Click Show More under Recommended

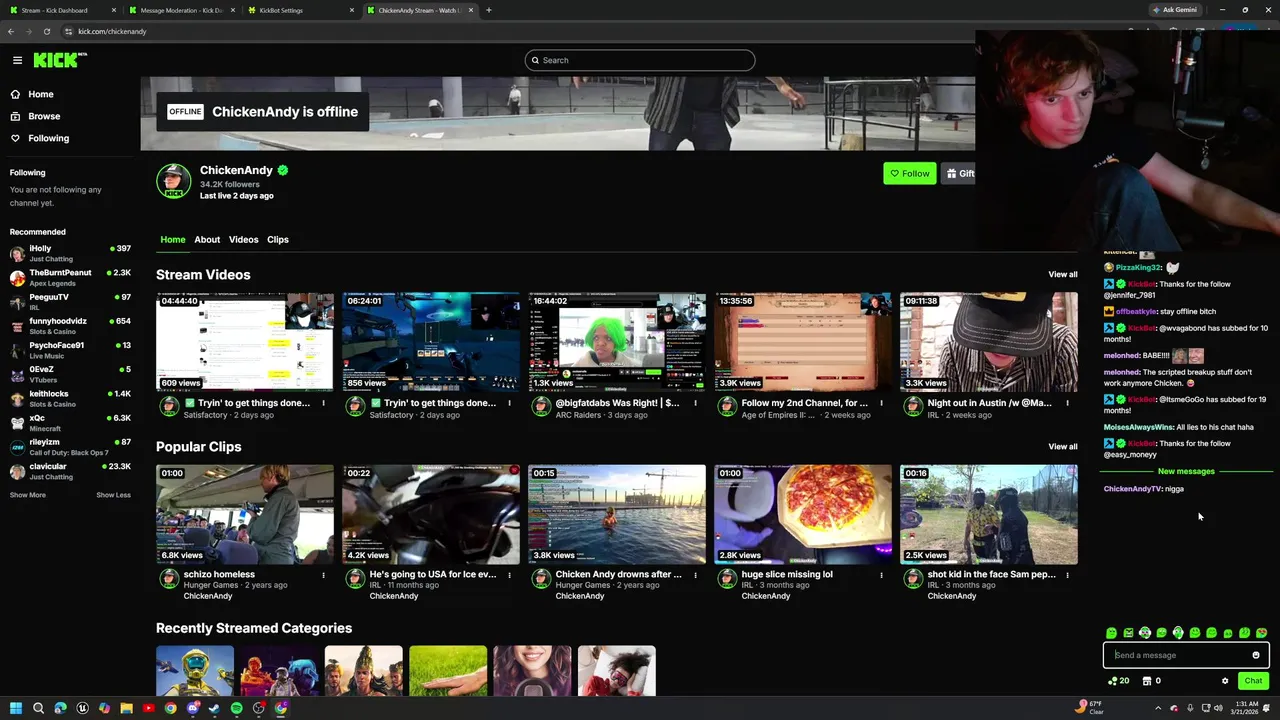pos(28,495)
